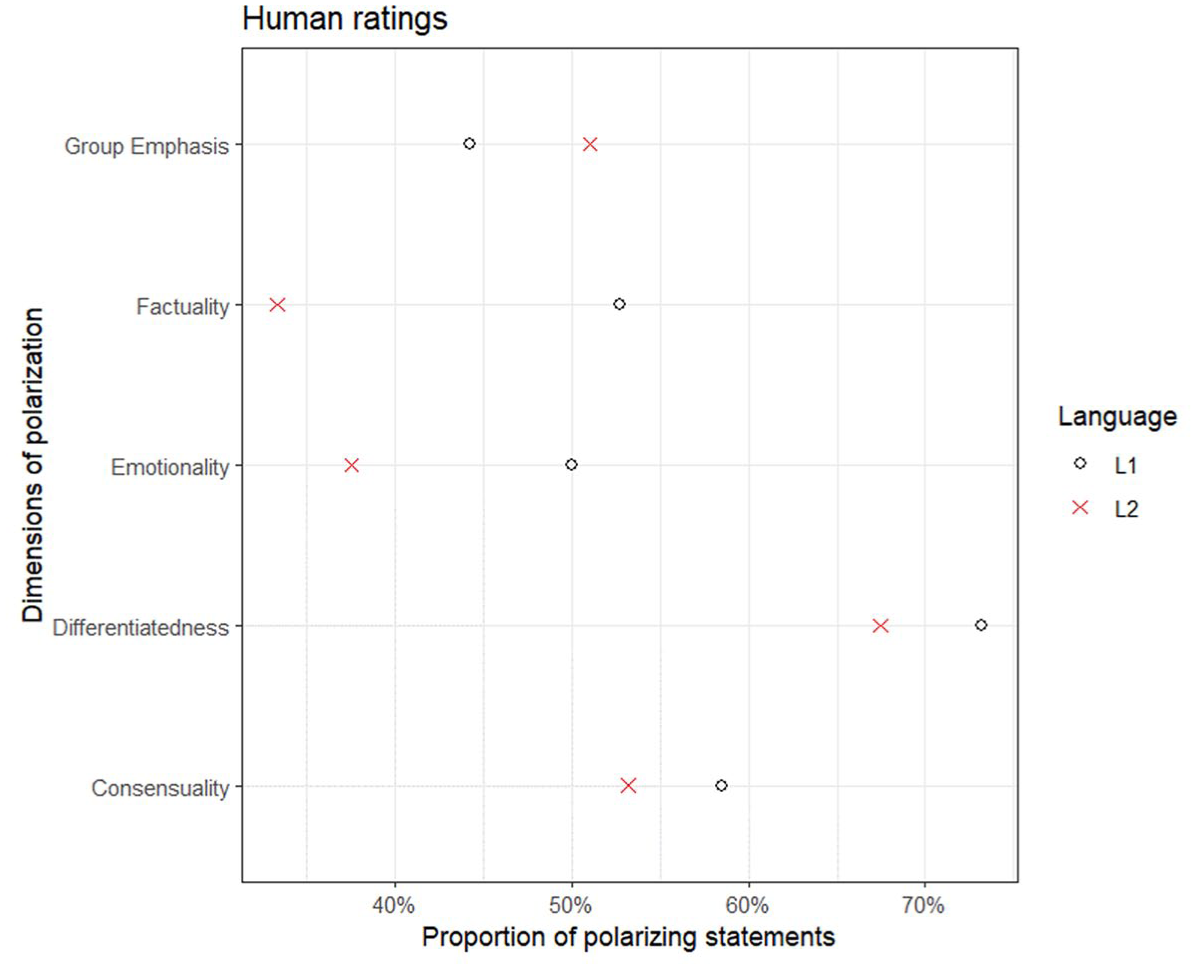Click the L1 circle for Group Emphasis
This screenshot has height=969, width=1196.
click(x=469, y=143)
